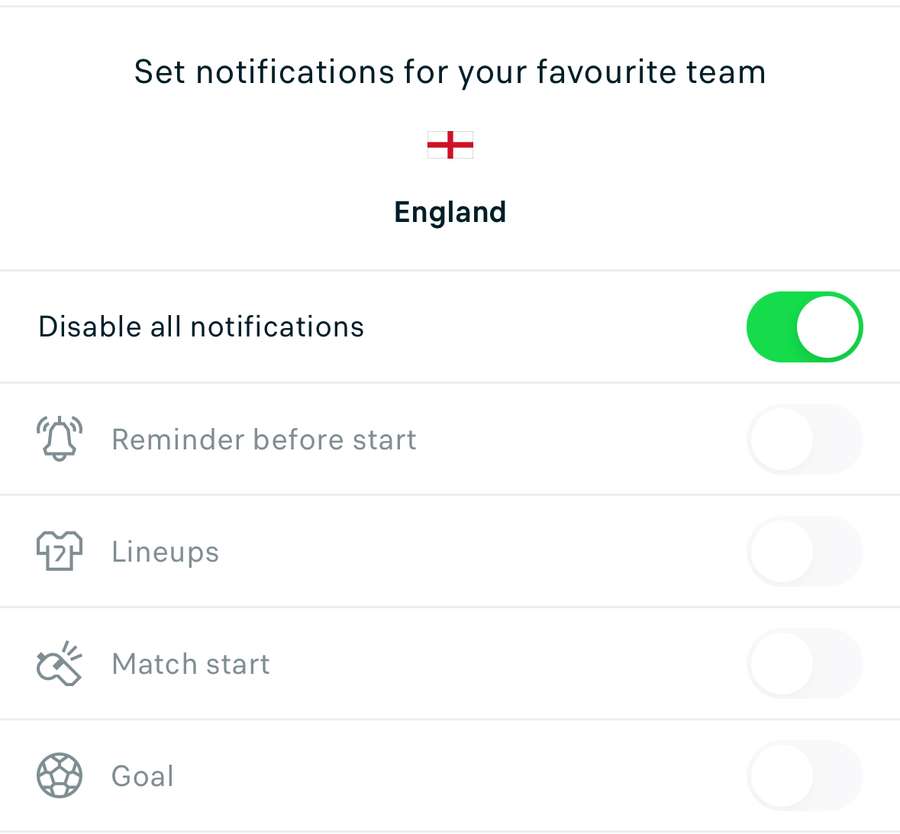Click the Disable all notifications label

[201, 327]
